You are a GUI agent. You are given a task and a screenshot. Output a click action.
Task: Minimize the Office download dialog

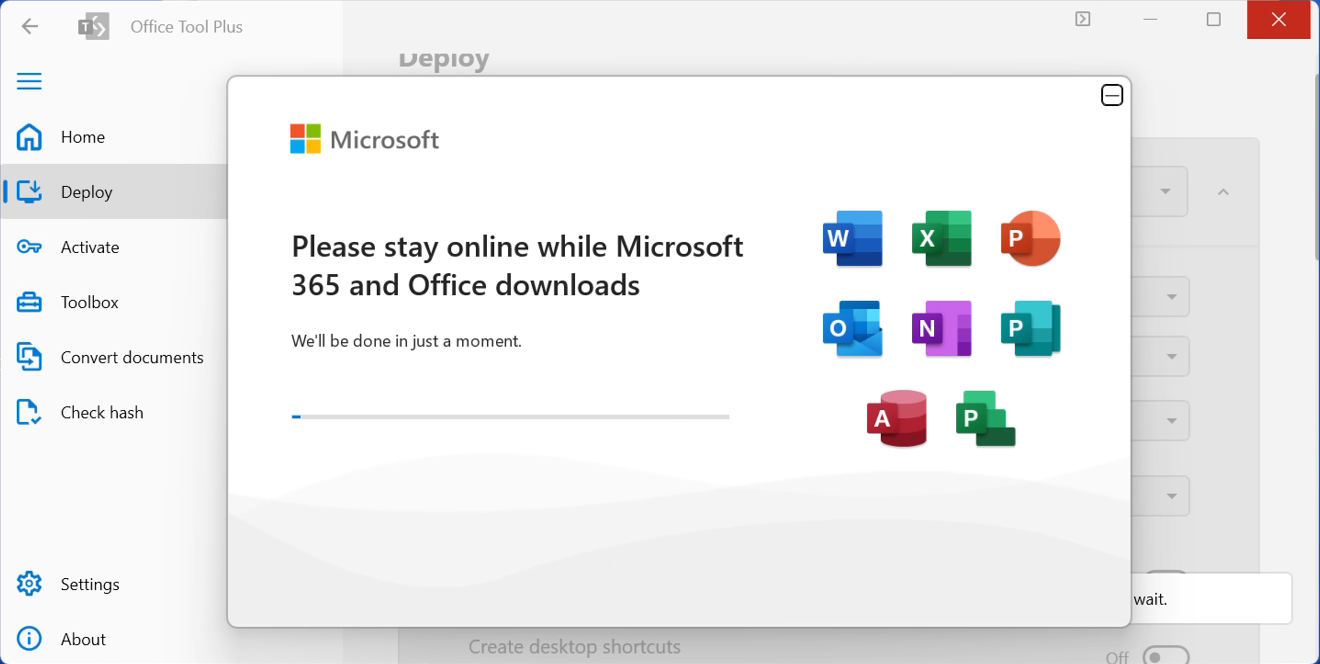(1112, 95)
